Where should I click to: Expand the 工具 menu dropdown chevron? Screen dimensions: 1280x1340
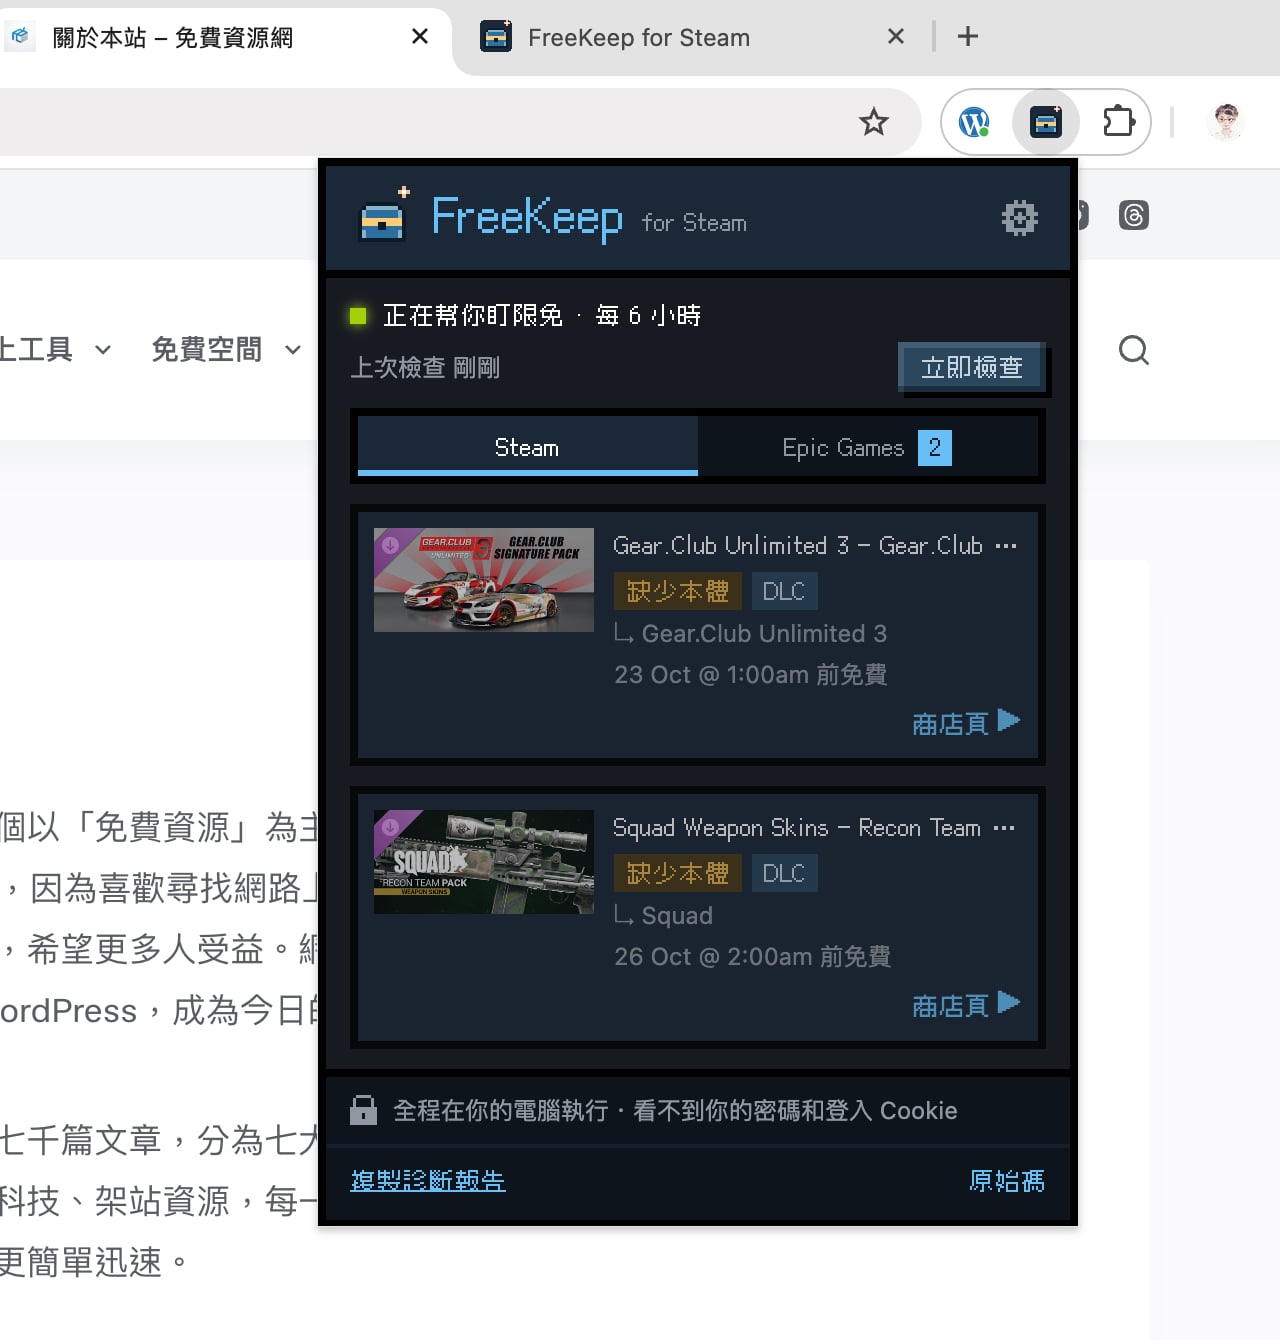pos(102,350)
